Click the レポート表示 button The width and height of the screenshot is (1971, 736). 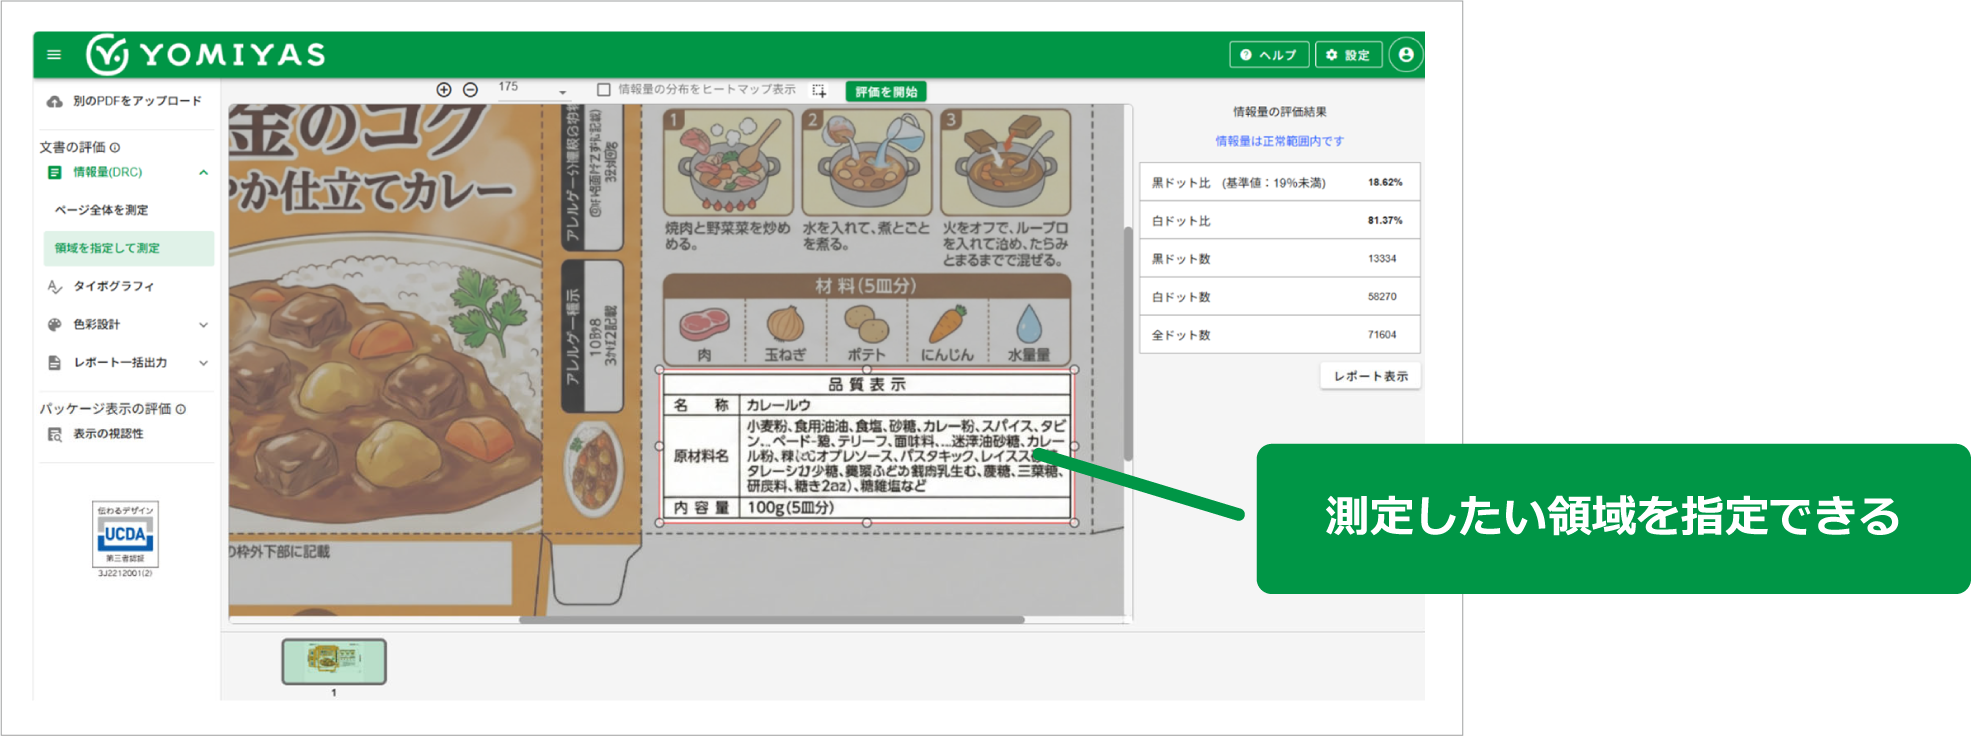point(1370,376)
